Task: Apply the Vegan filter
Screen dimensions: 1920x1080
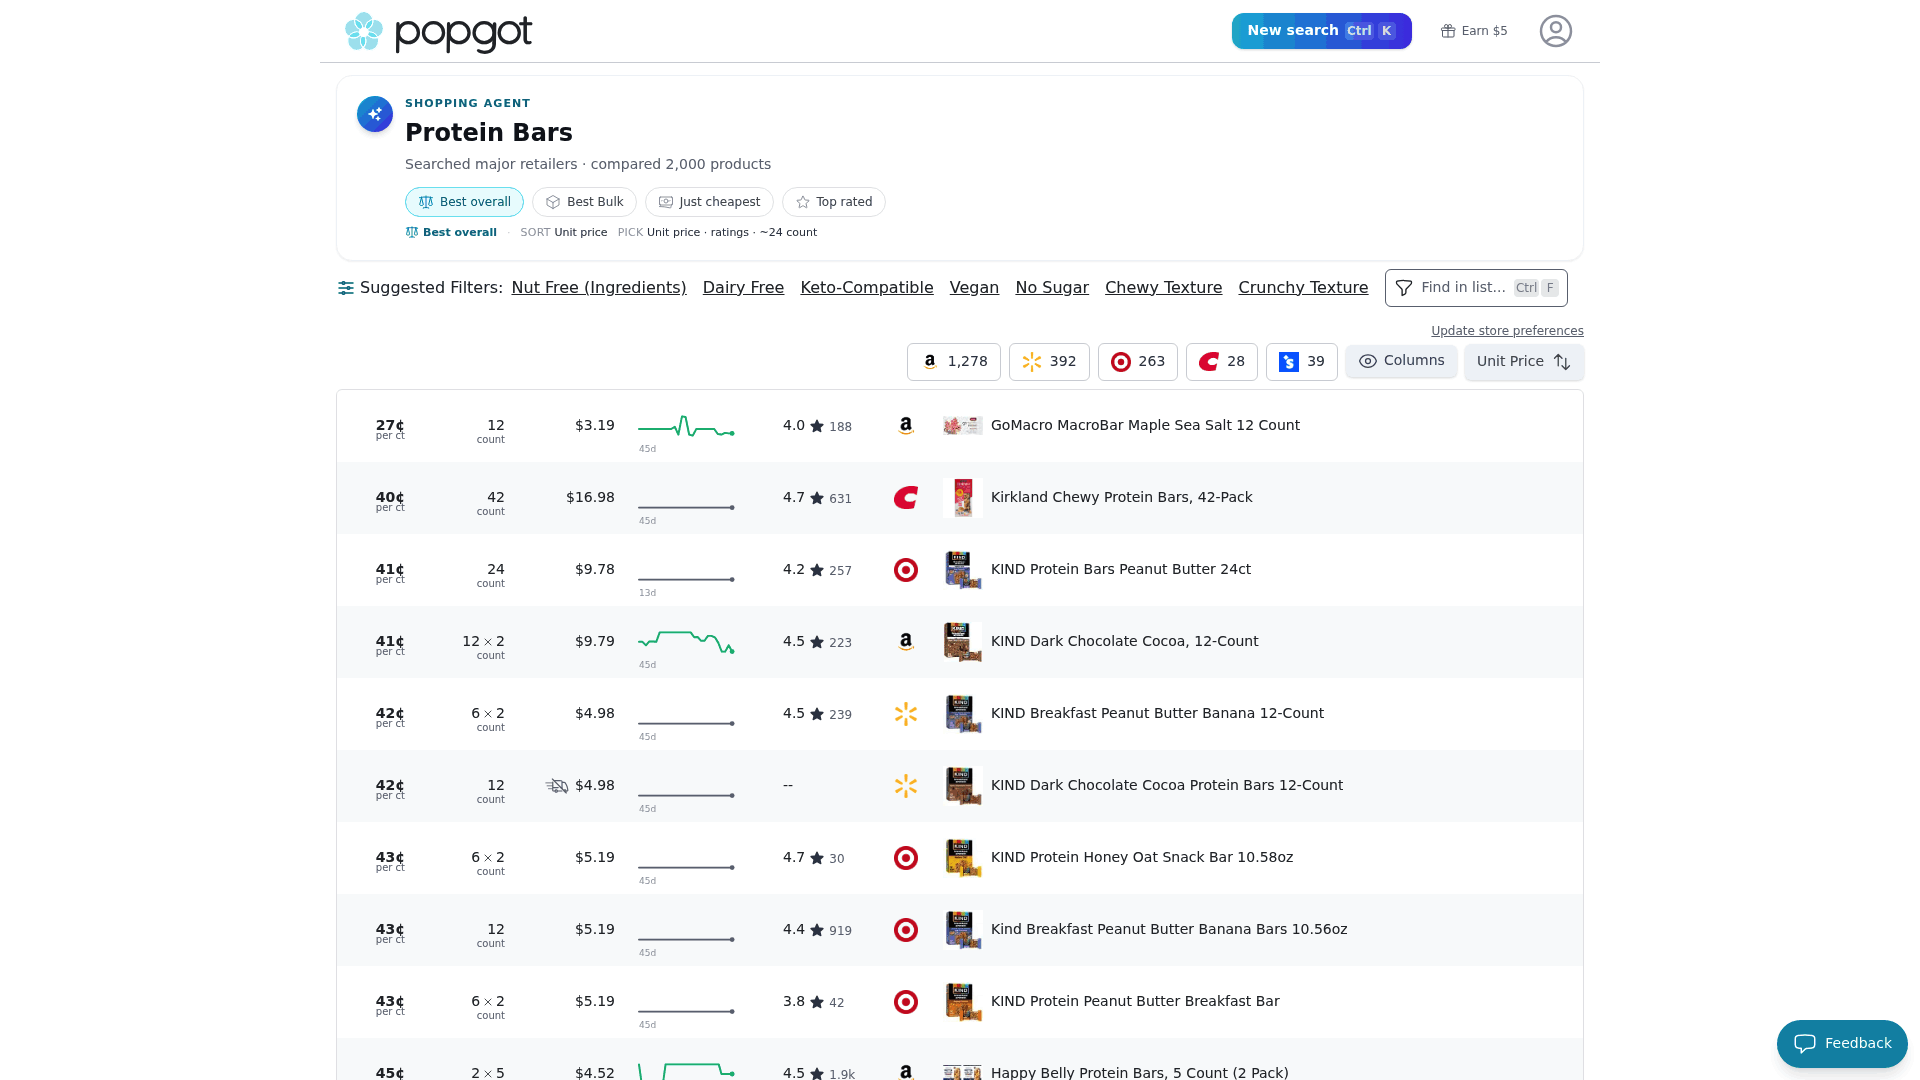Action: click(974, 288)
